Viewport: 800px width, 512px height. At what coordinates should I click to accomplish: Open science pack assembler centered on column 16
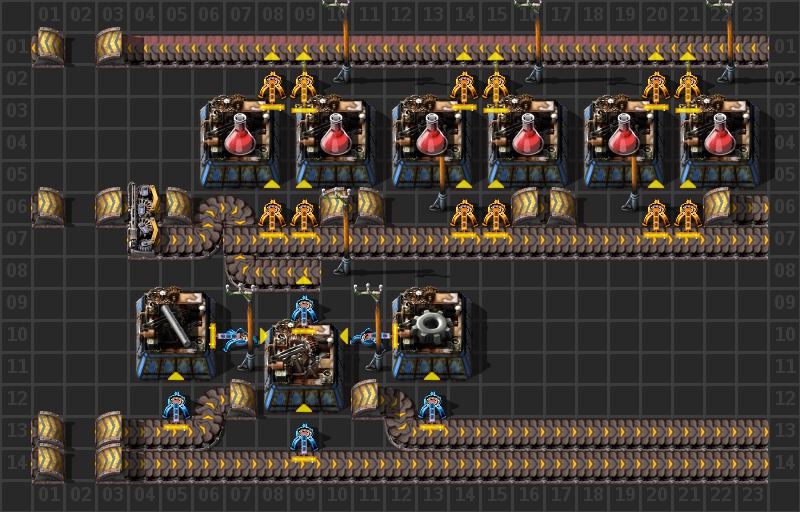(x=528, y=143)
